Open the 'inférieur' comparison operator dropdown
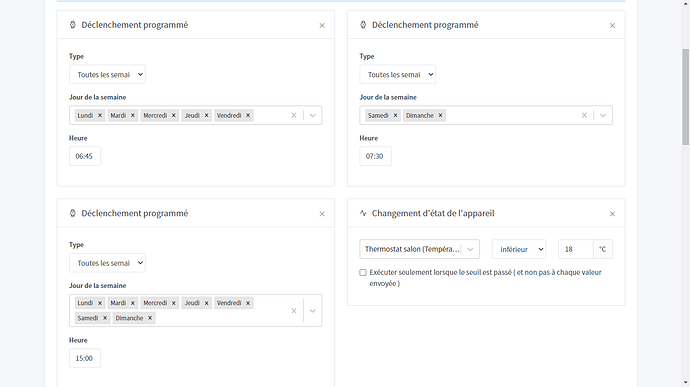 (519, 249)
